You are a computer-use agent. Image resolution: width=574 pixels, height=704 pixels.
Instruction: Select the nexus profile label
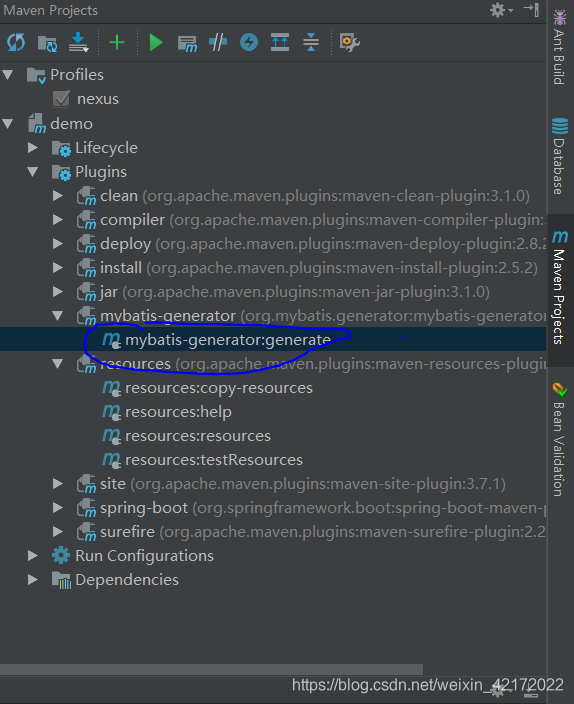click(98, 99)
